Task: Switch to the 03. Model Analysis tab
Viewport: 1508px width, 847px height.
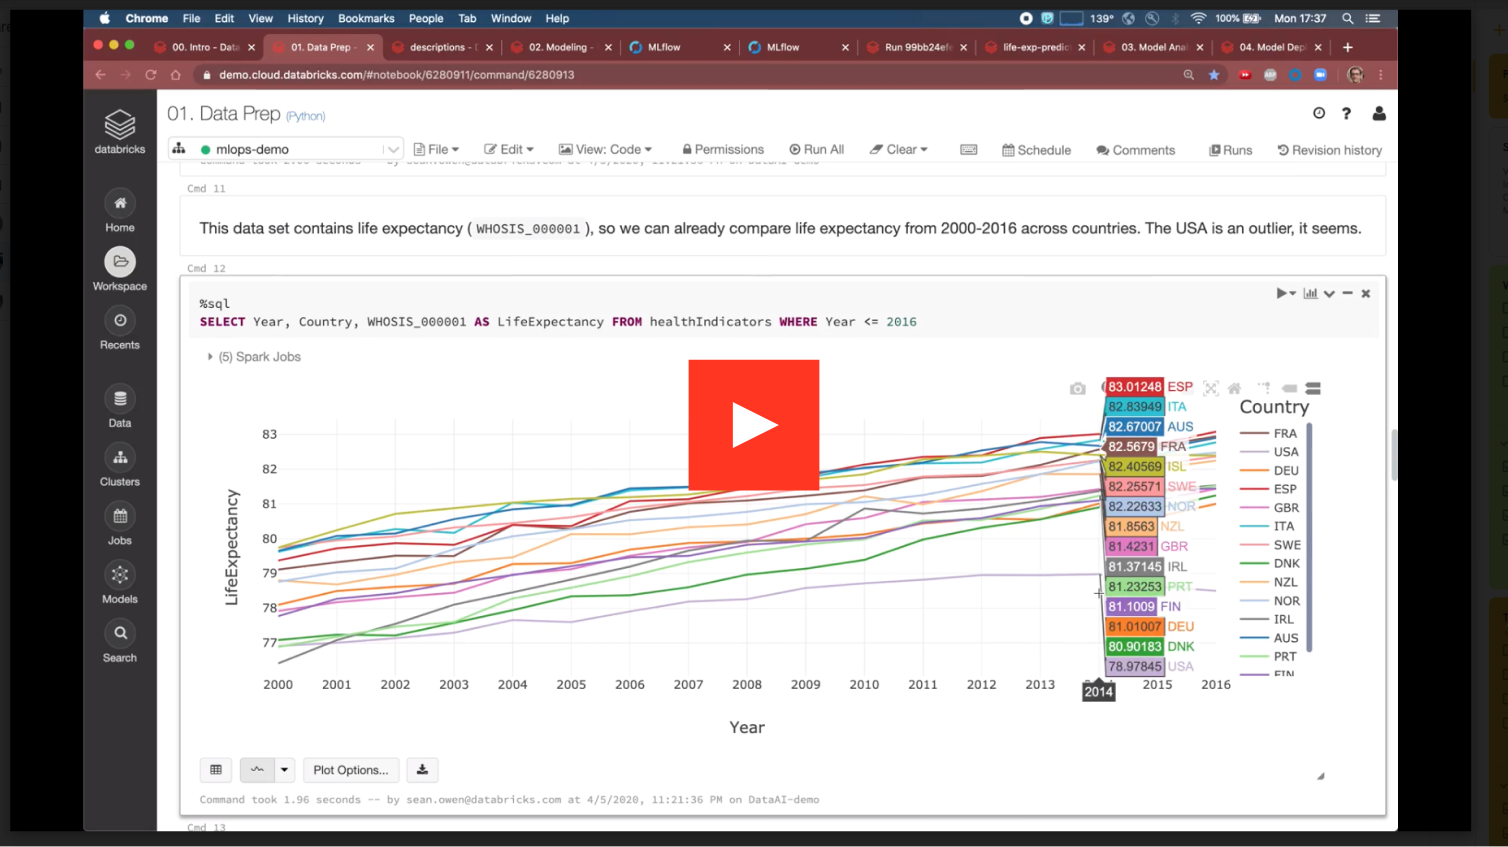Action: click(1153, 47)
